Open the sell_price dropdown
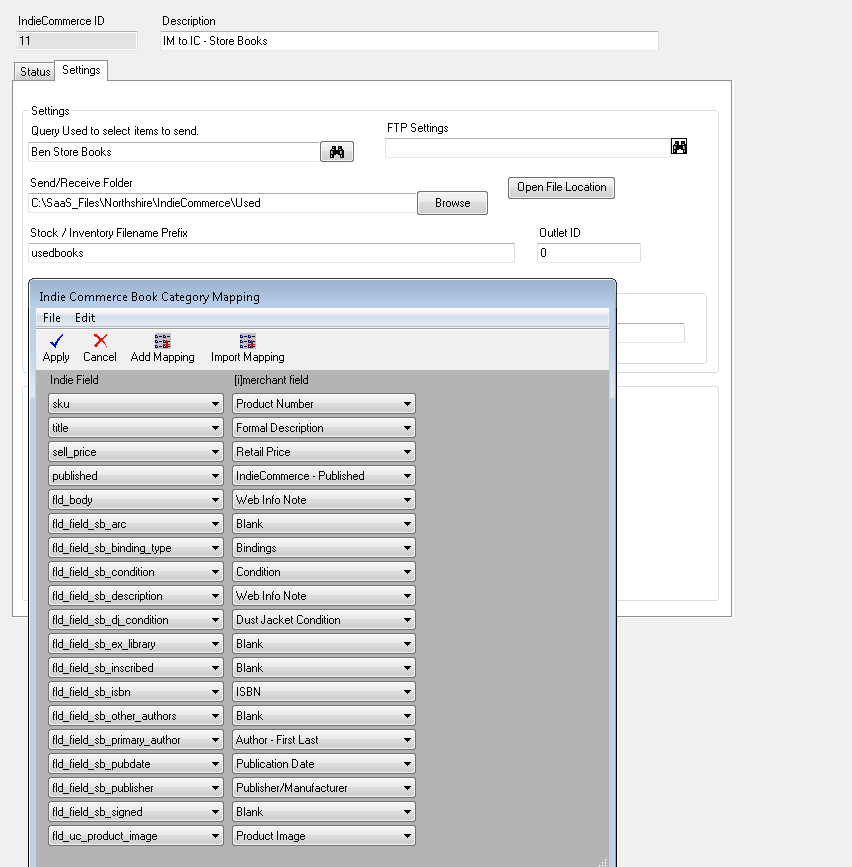 coord(135,452)
